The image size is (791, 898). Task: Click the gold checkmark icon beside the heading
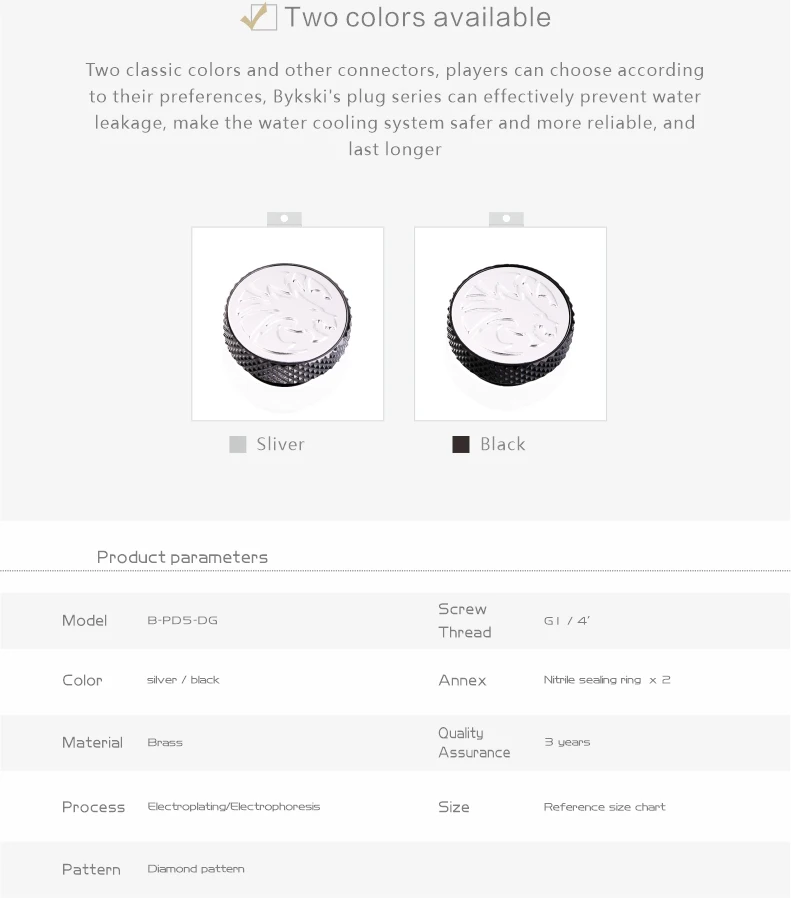259,17
